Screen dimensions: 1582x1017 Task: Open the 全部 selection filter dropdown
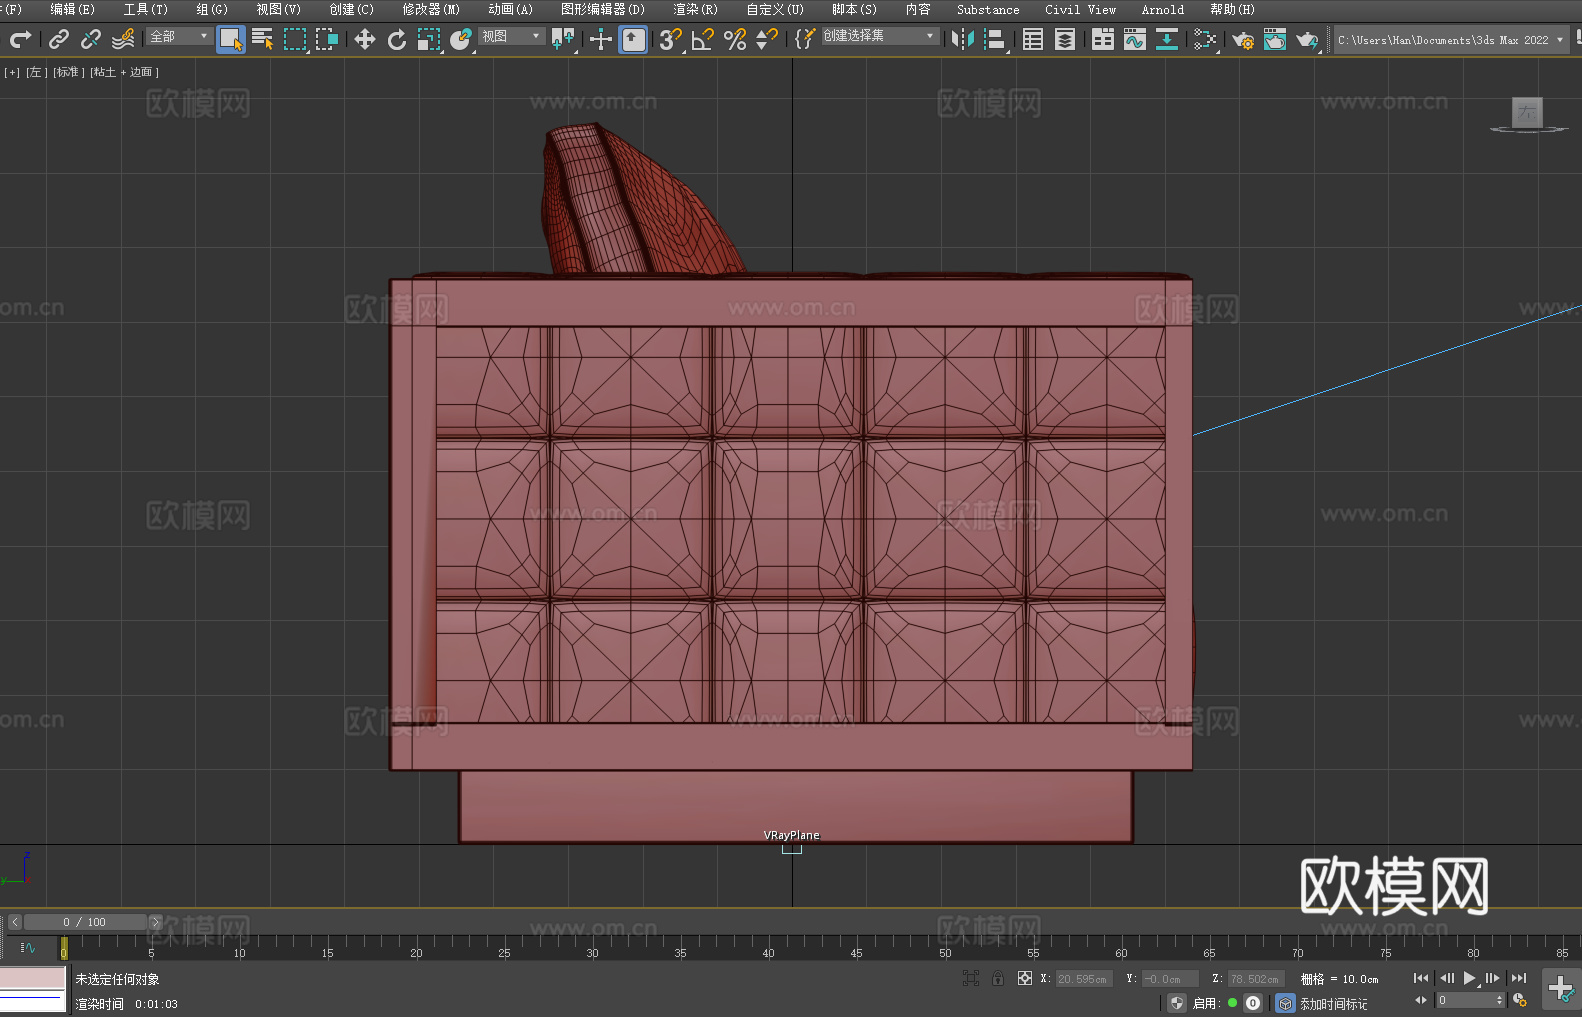click(x=179, y=36)
